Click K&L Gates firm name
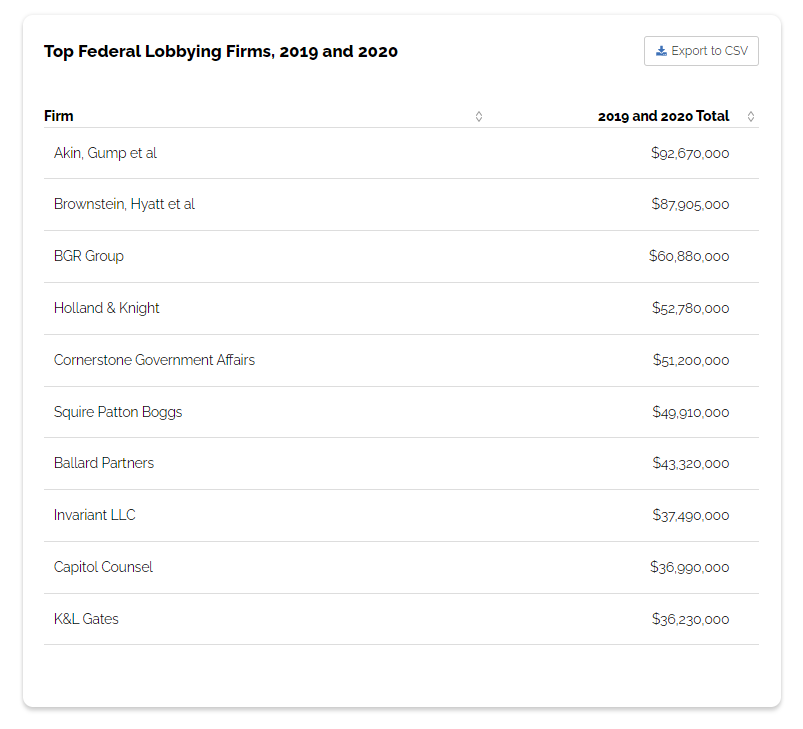The image size is (803, 729). click(86, 619)
